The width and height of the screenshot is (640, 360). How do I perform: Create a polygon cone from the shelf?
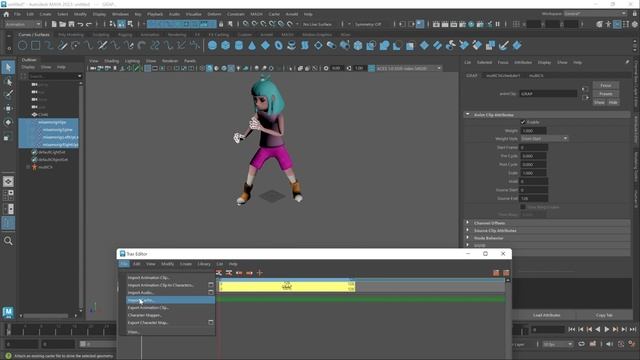[252, 45]
